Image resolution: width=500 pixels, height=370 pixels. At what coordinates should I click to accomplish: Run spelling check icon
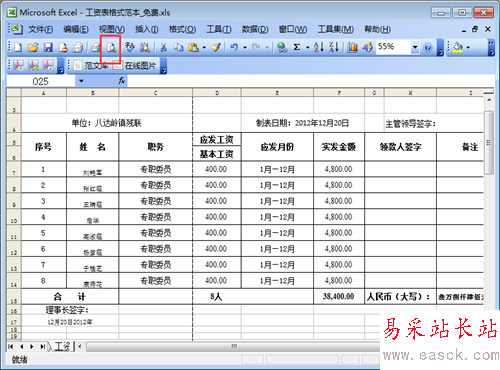pyautogui.click(x=130, y=48)
